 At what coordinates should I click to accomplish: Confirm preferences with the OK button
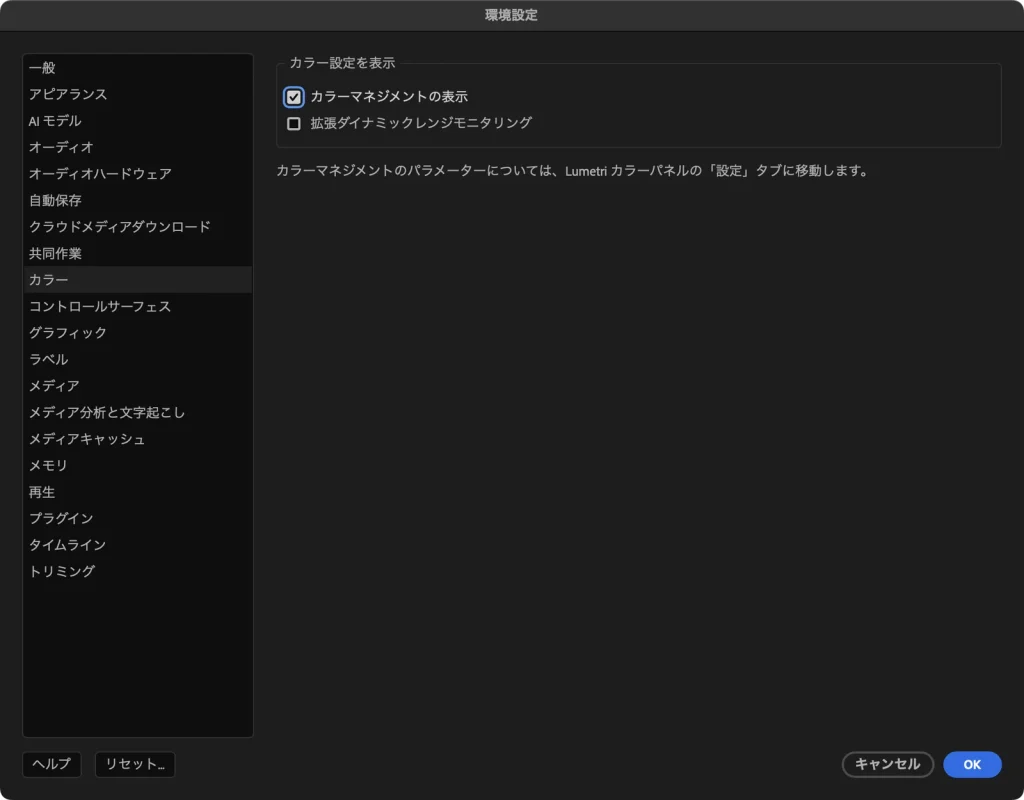972,764
